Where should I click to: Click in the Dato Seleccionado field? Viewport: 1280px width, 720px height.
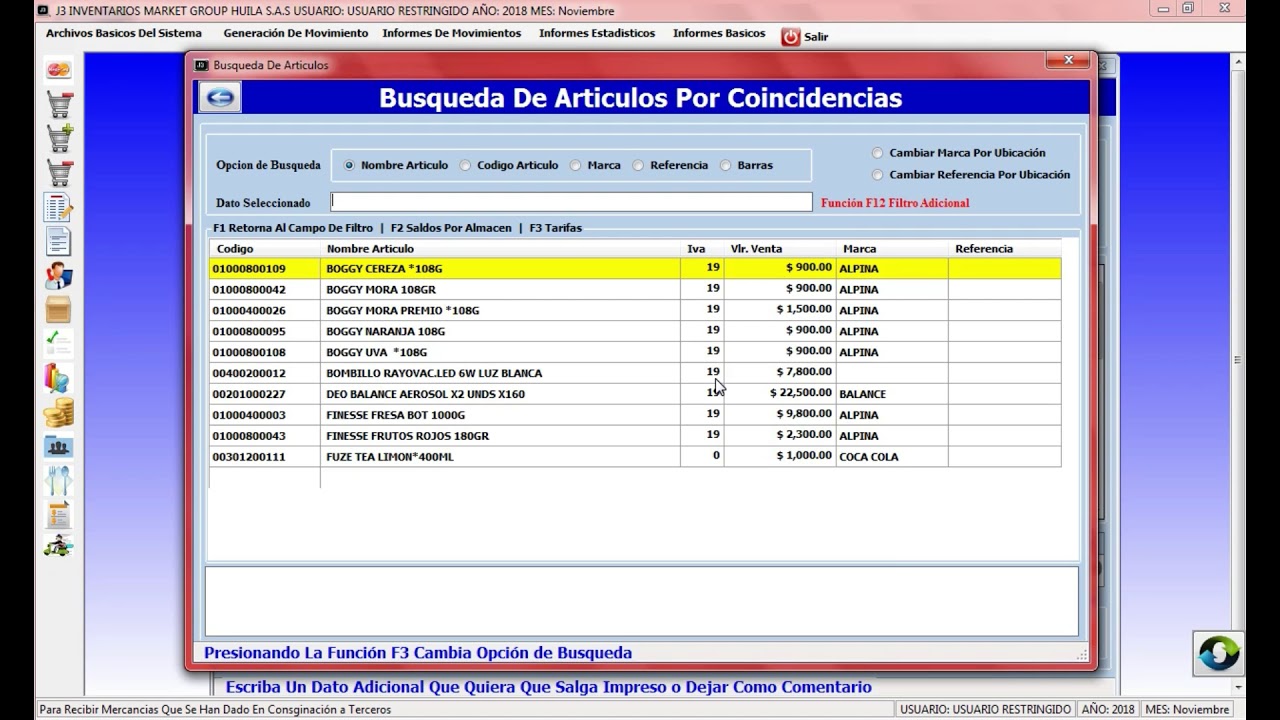(x=571, y=202)
